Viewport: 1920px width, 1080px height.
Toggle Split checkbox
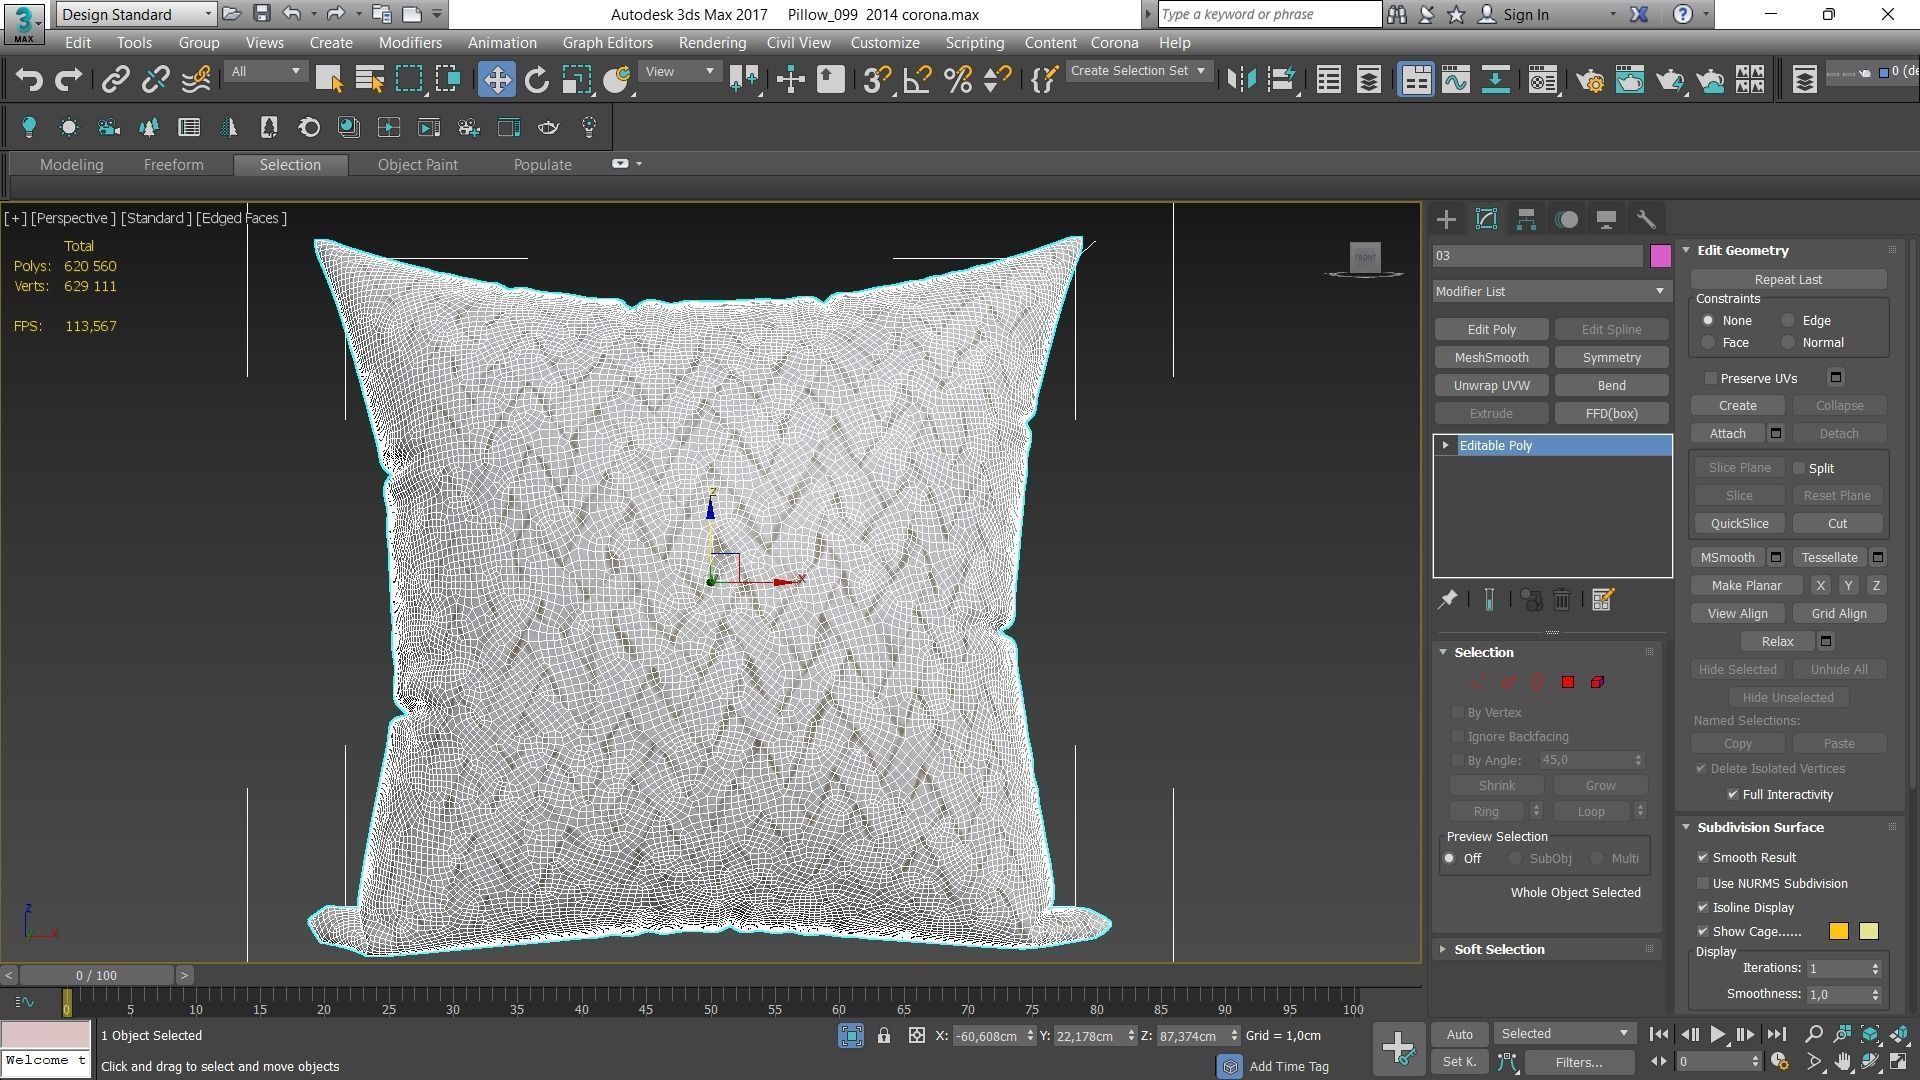(x=1799, y=468)
